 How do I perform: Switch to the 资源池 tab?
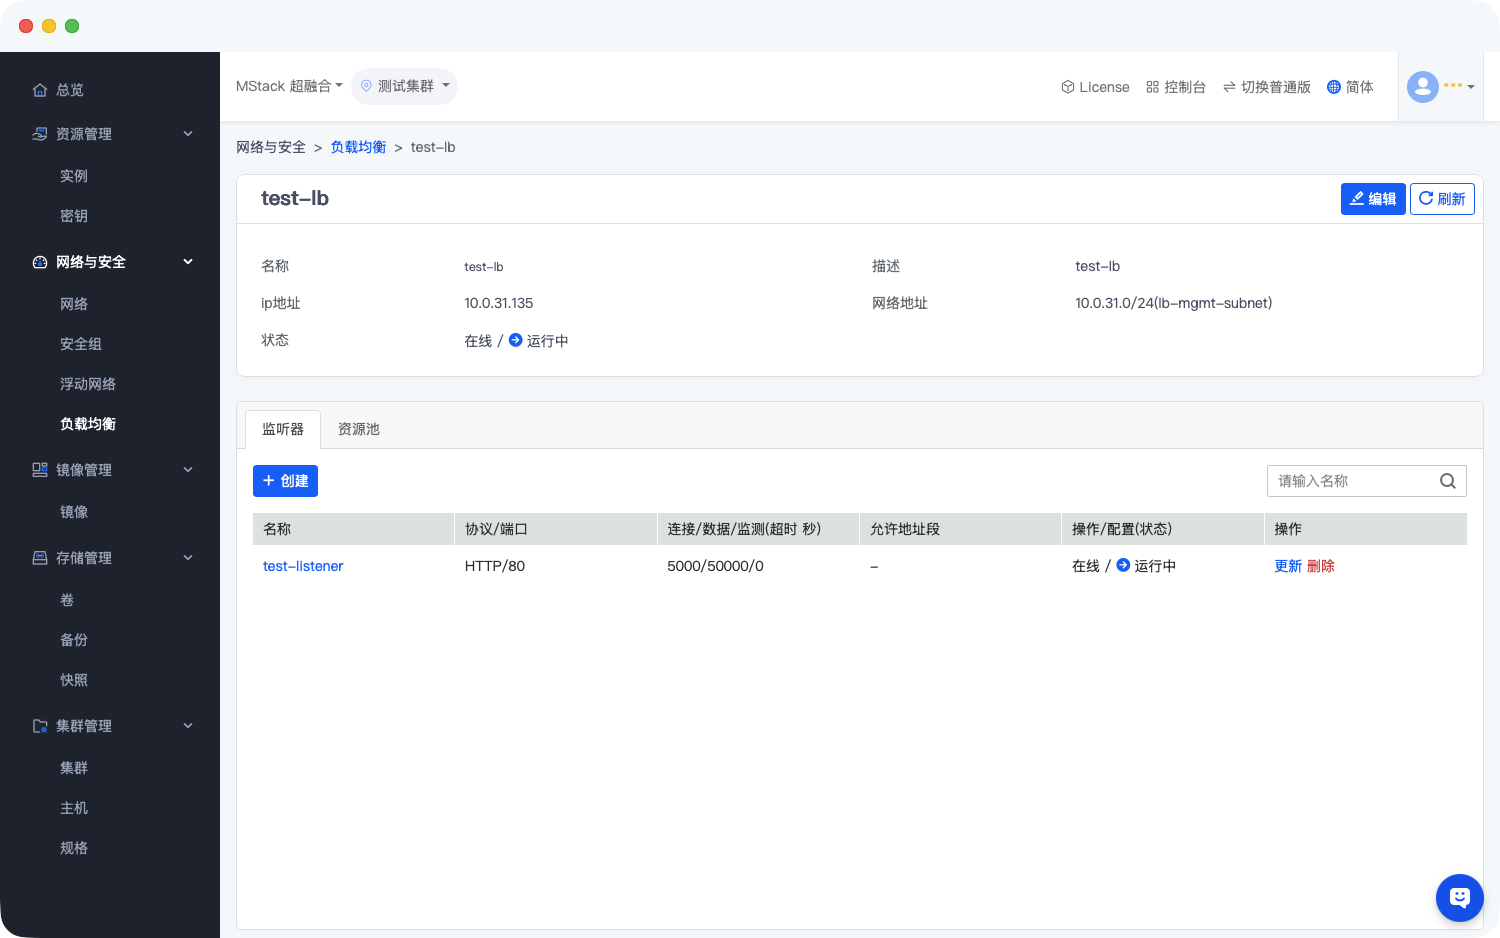click(358, 429)
